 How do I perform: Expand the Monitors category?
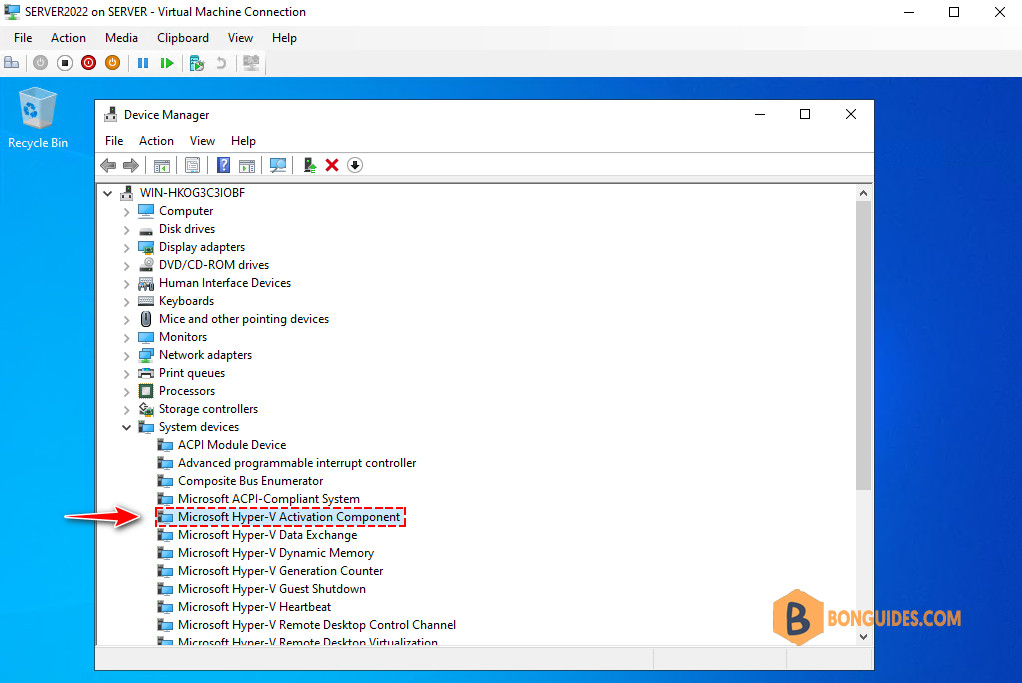(x=126, y=337)
